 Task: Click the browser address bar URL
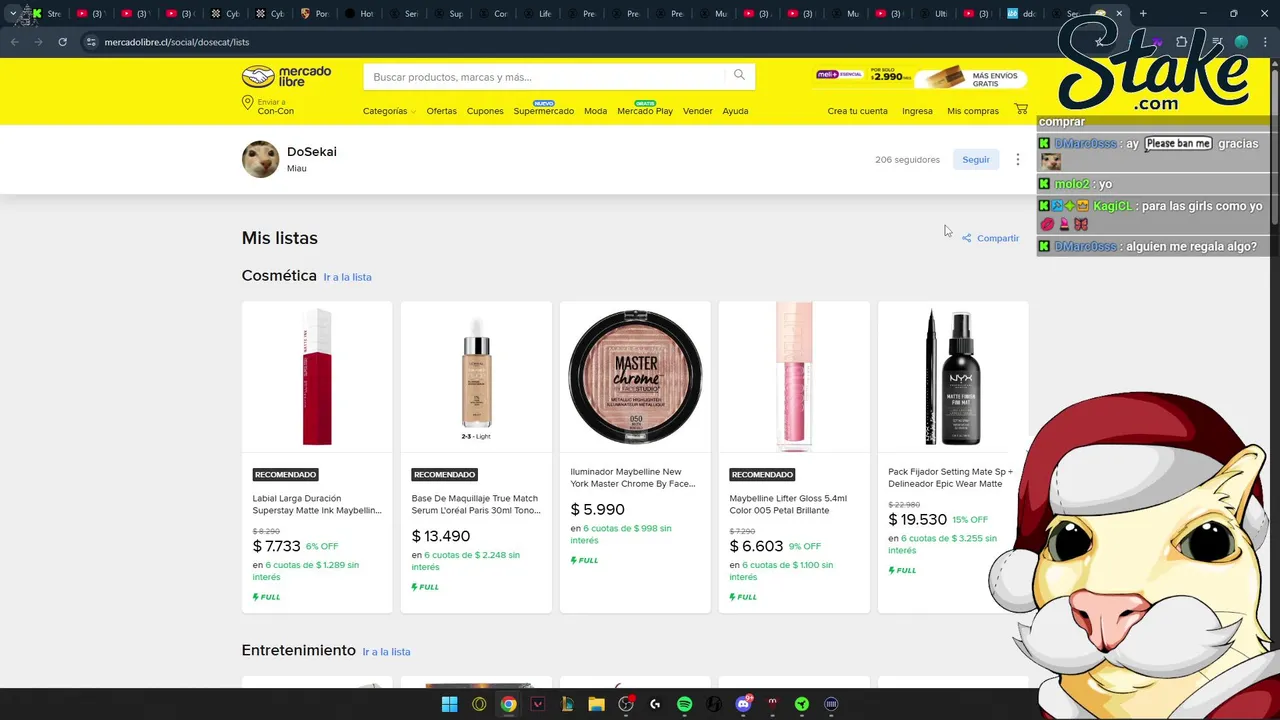[177, 42]
